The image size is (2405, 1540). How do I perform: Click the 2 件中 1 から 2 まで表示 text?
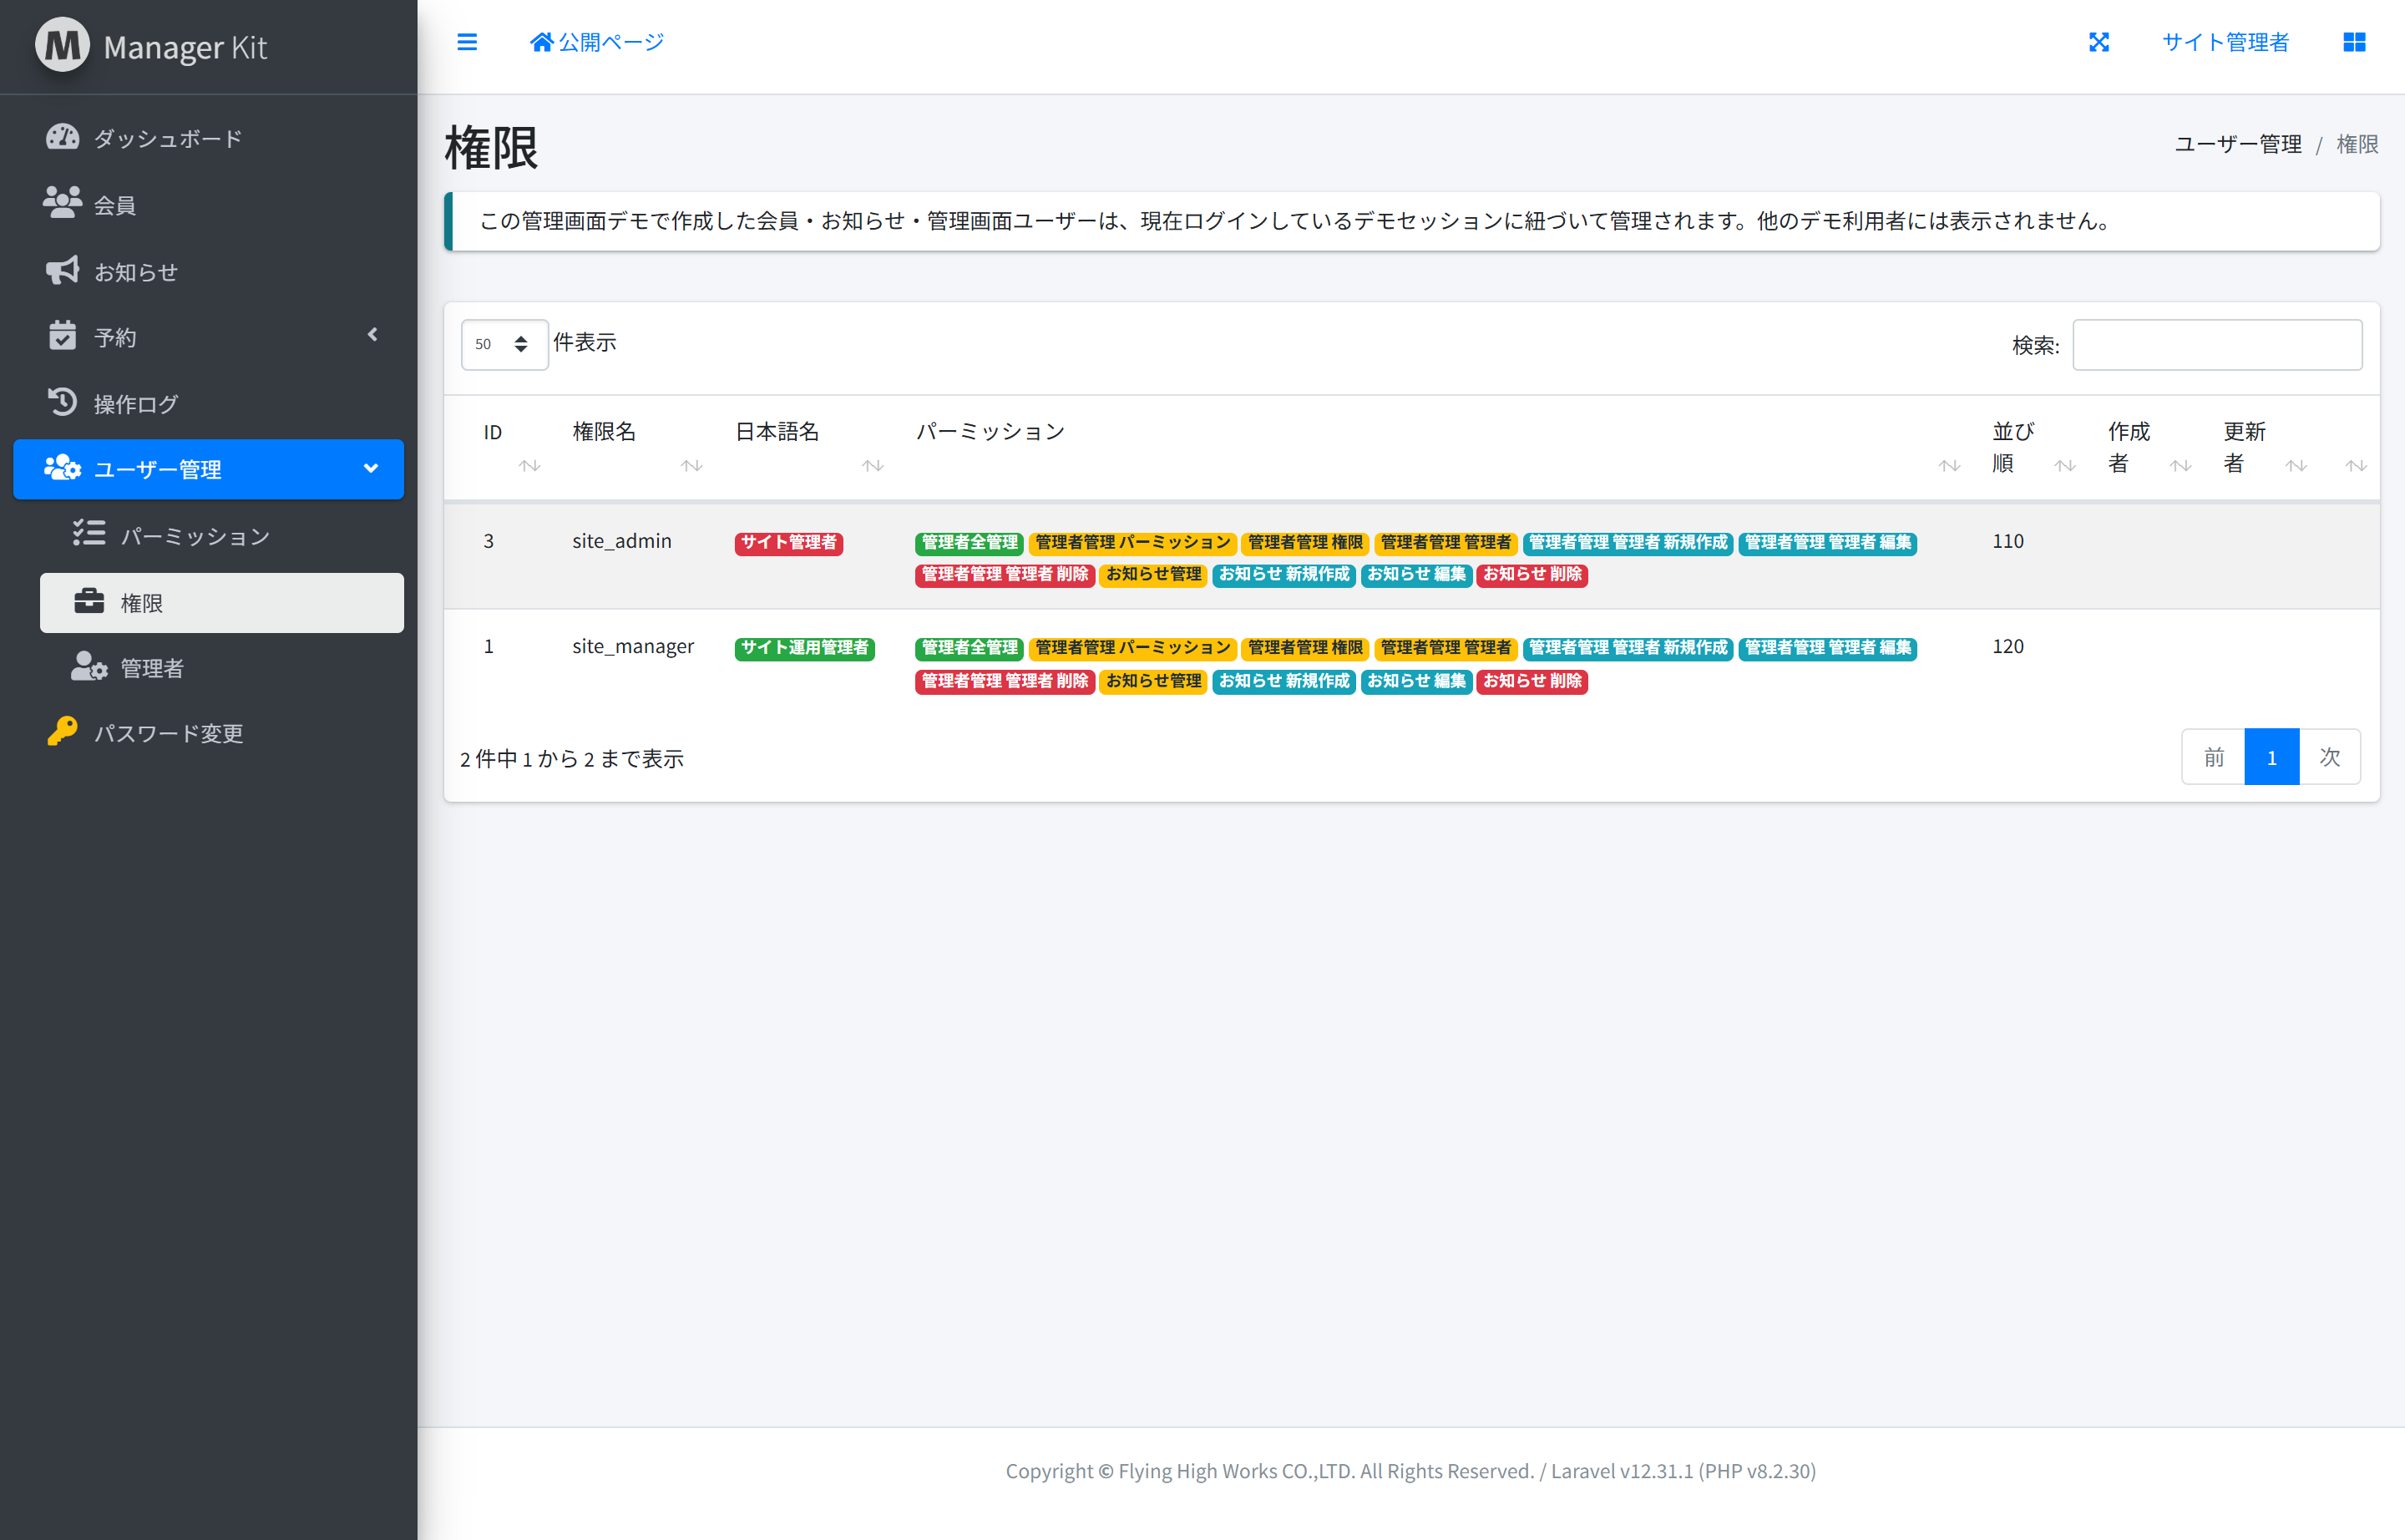pos(572,759)
